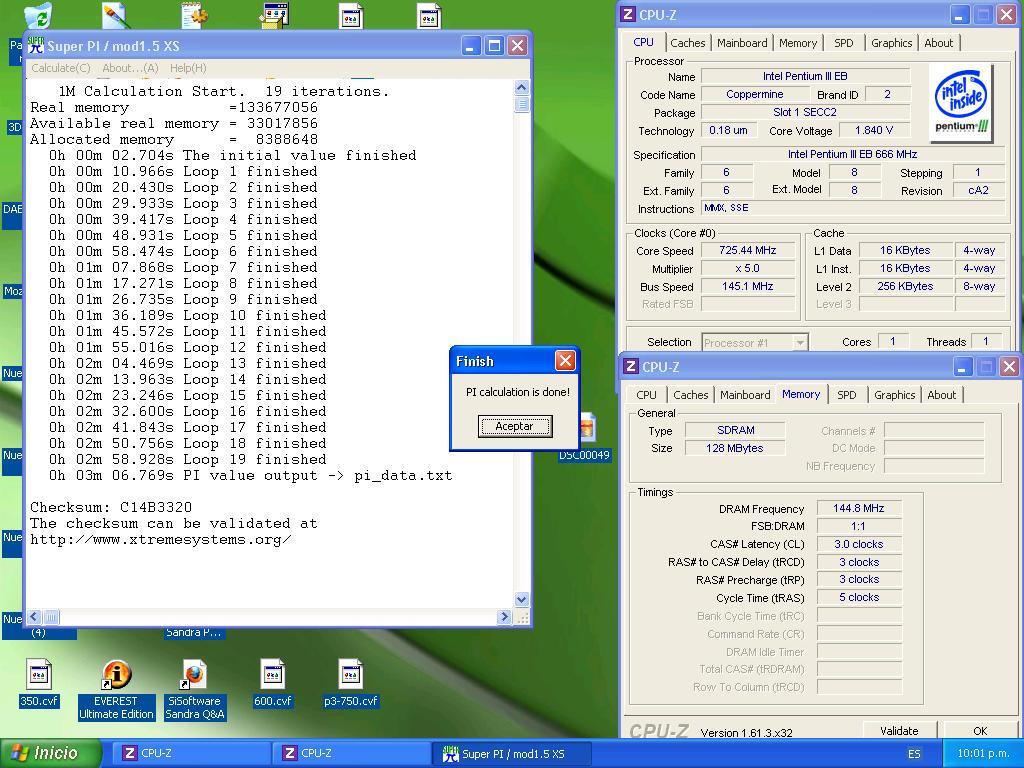Switch to Mainboard tab in upper CPU-Z
The height and width of the screenshot is (768, 1024).
(x=742, y=43)
